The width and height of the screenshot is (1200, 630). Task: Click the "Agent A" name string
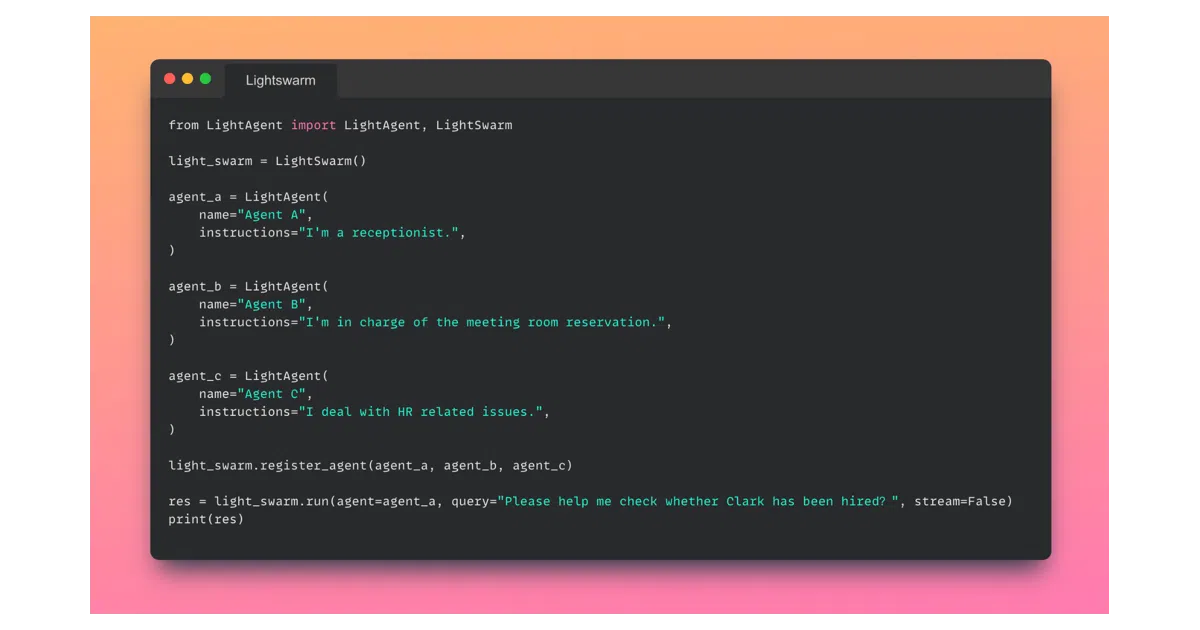point(275,215)
